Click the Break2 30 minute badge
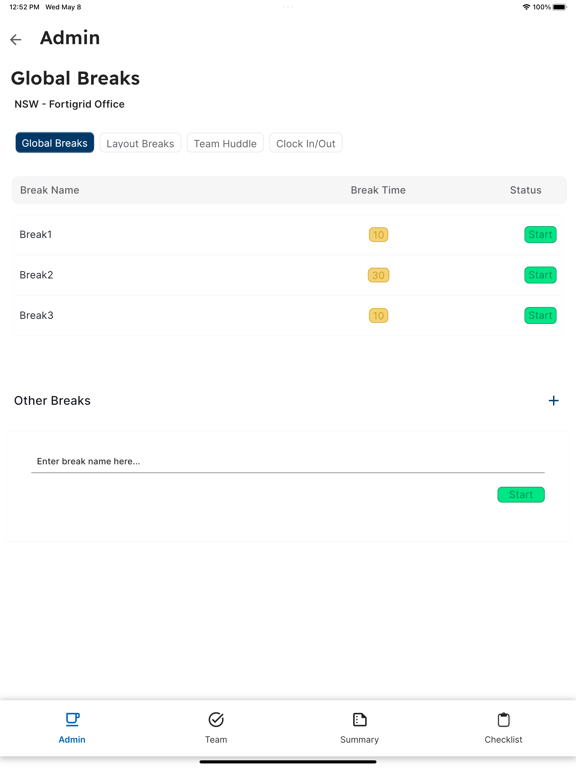The height and width of the screenshot is (768, 576). tap(378, 275)
